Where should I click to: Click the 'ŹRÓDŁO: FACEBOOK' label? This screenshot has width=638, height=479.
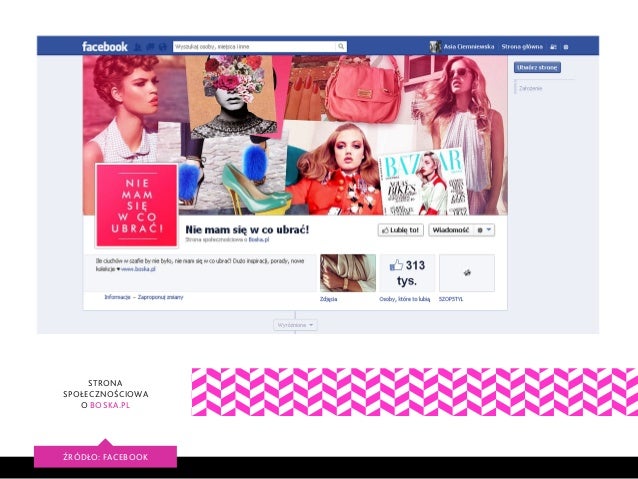click(105, 457)
